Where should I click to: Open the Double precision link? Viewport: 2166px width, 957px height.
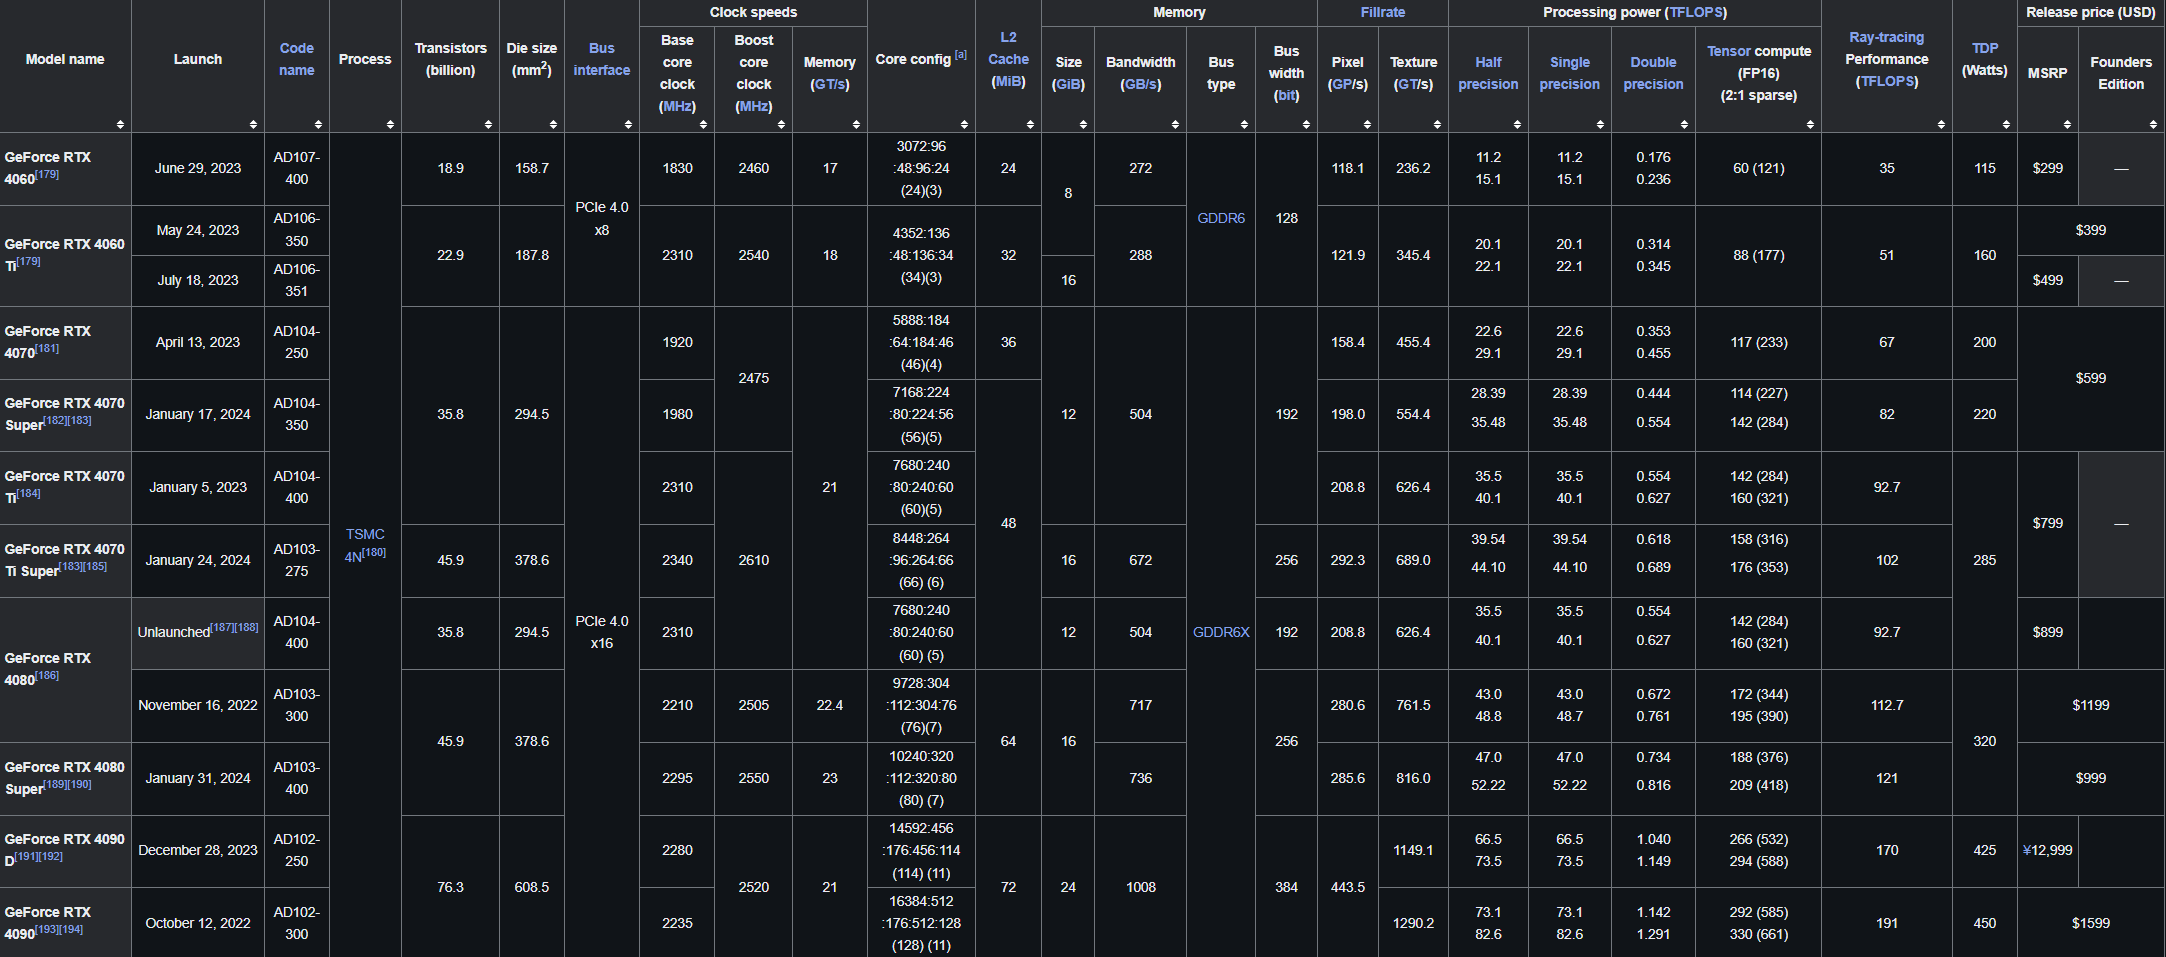(1653, 73)
